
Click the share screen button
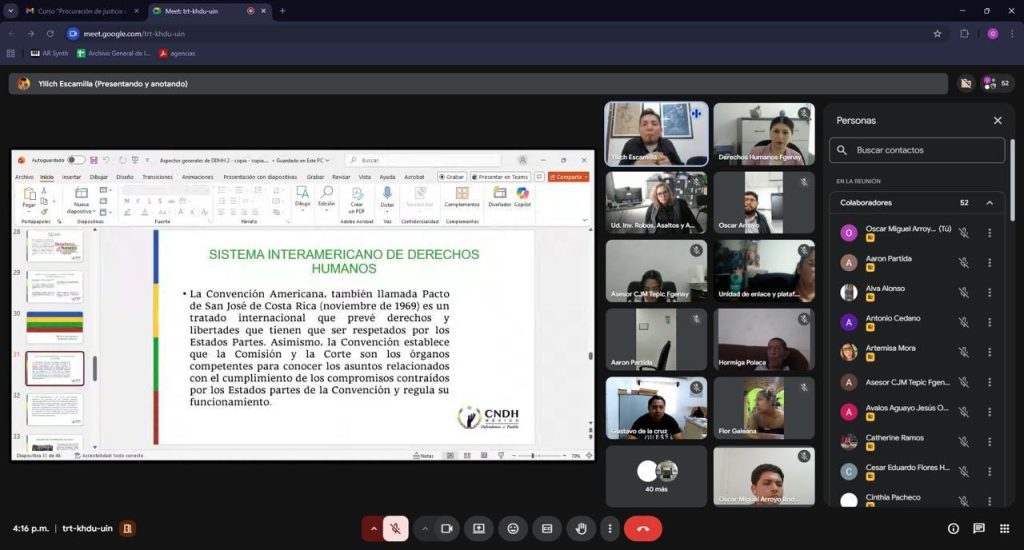click(x=479, y=528)
